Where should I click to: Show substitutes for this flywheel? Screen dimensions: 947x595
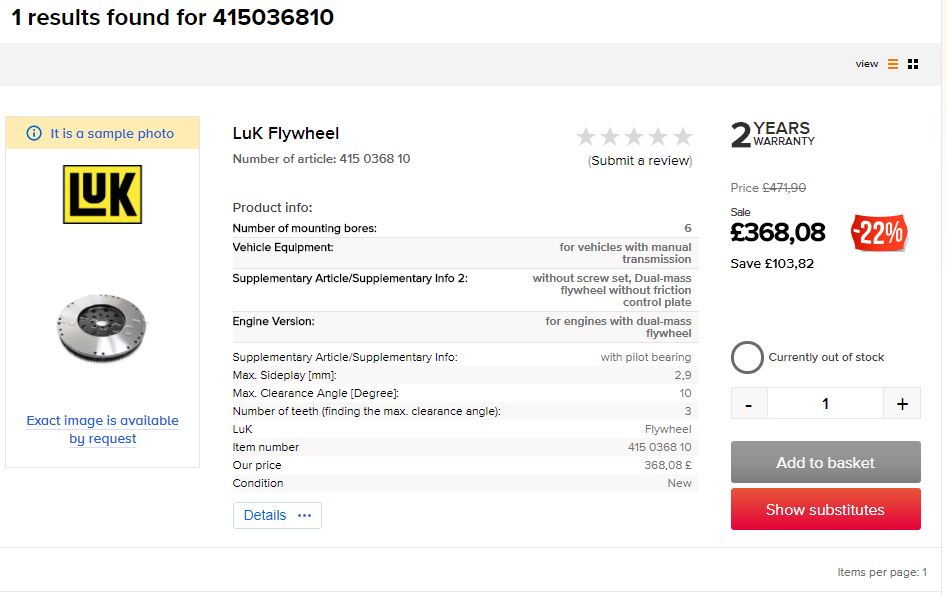(825, 509)
